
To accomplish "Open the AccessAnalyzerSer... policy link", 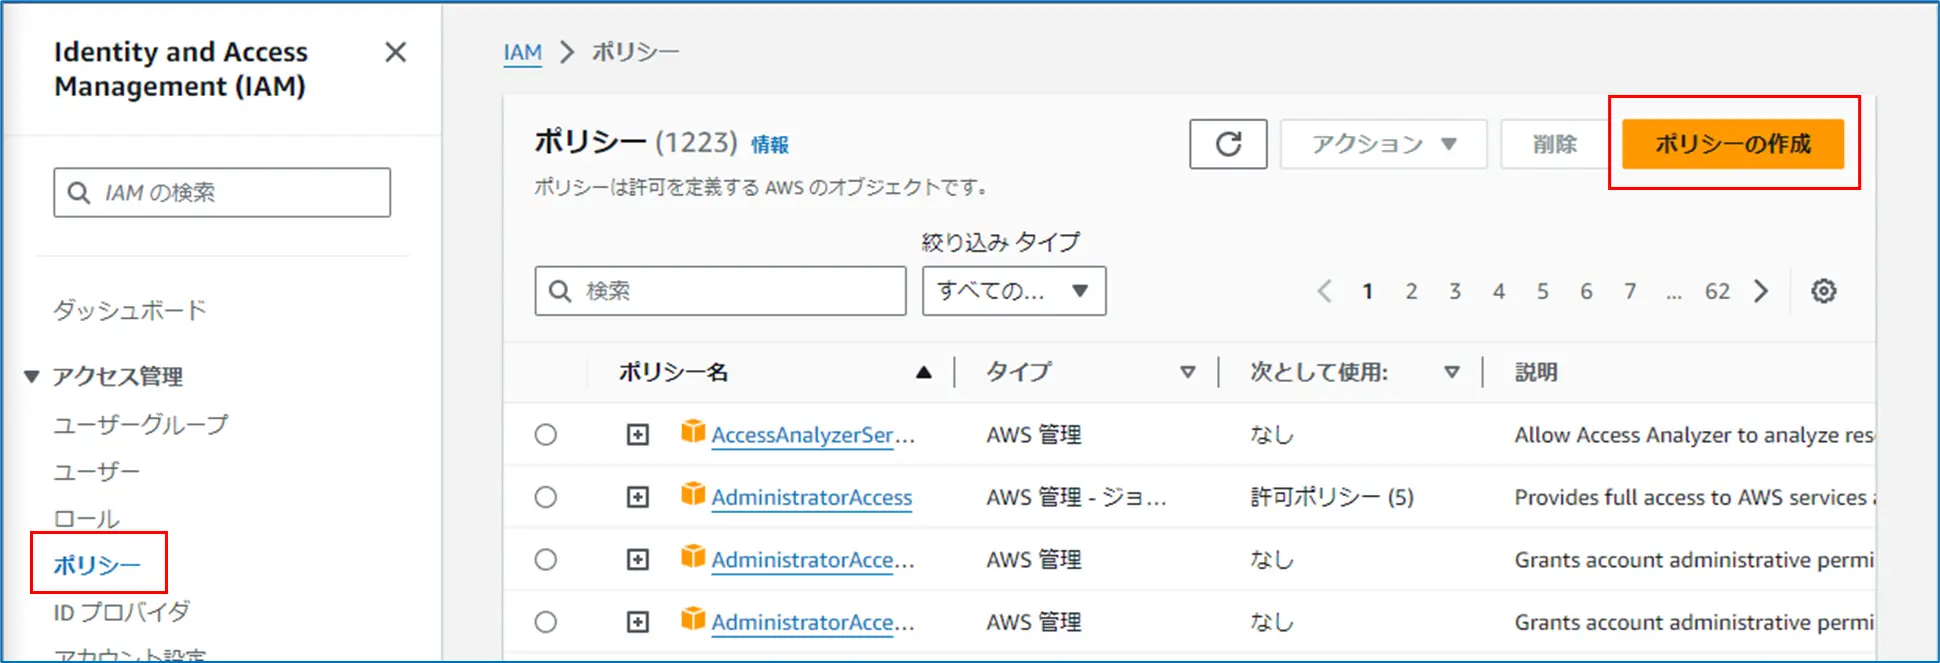I will (x=813, y=435).
